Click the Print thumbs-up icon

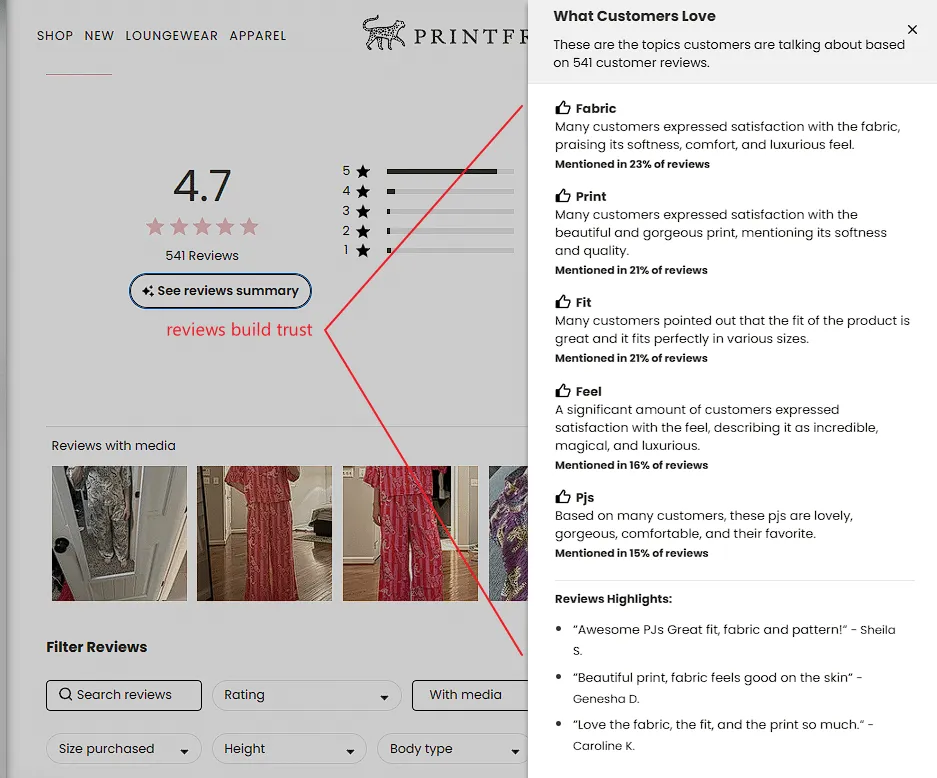pyautogui.click(x=563, y=196)
